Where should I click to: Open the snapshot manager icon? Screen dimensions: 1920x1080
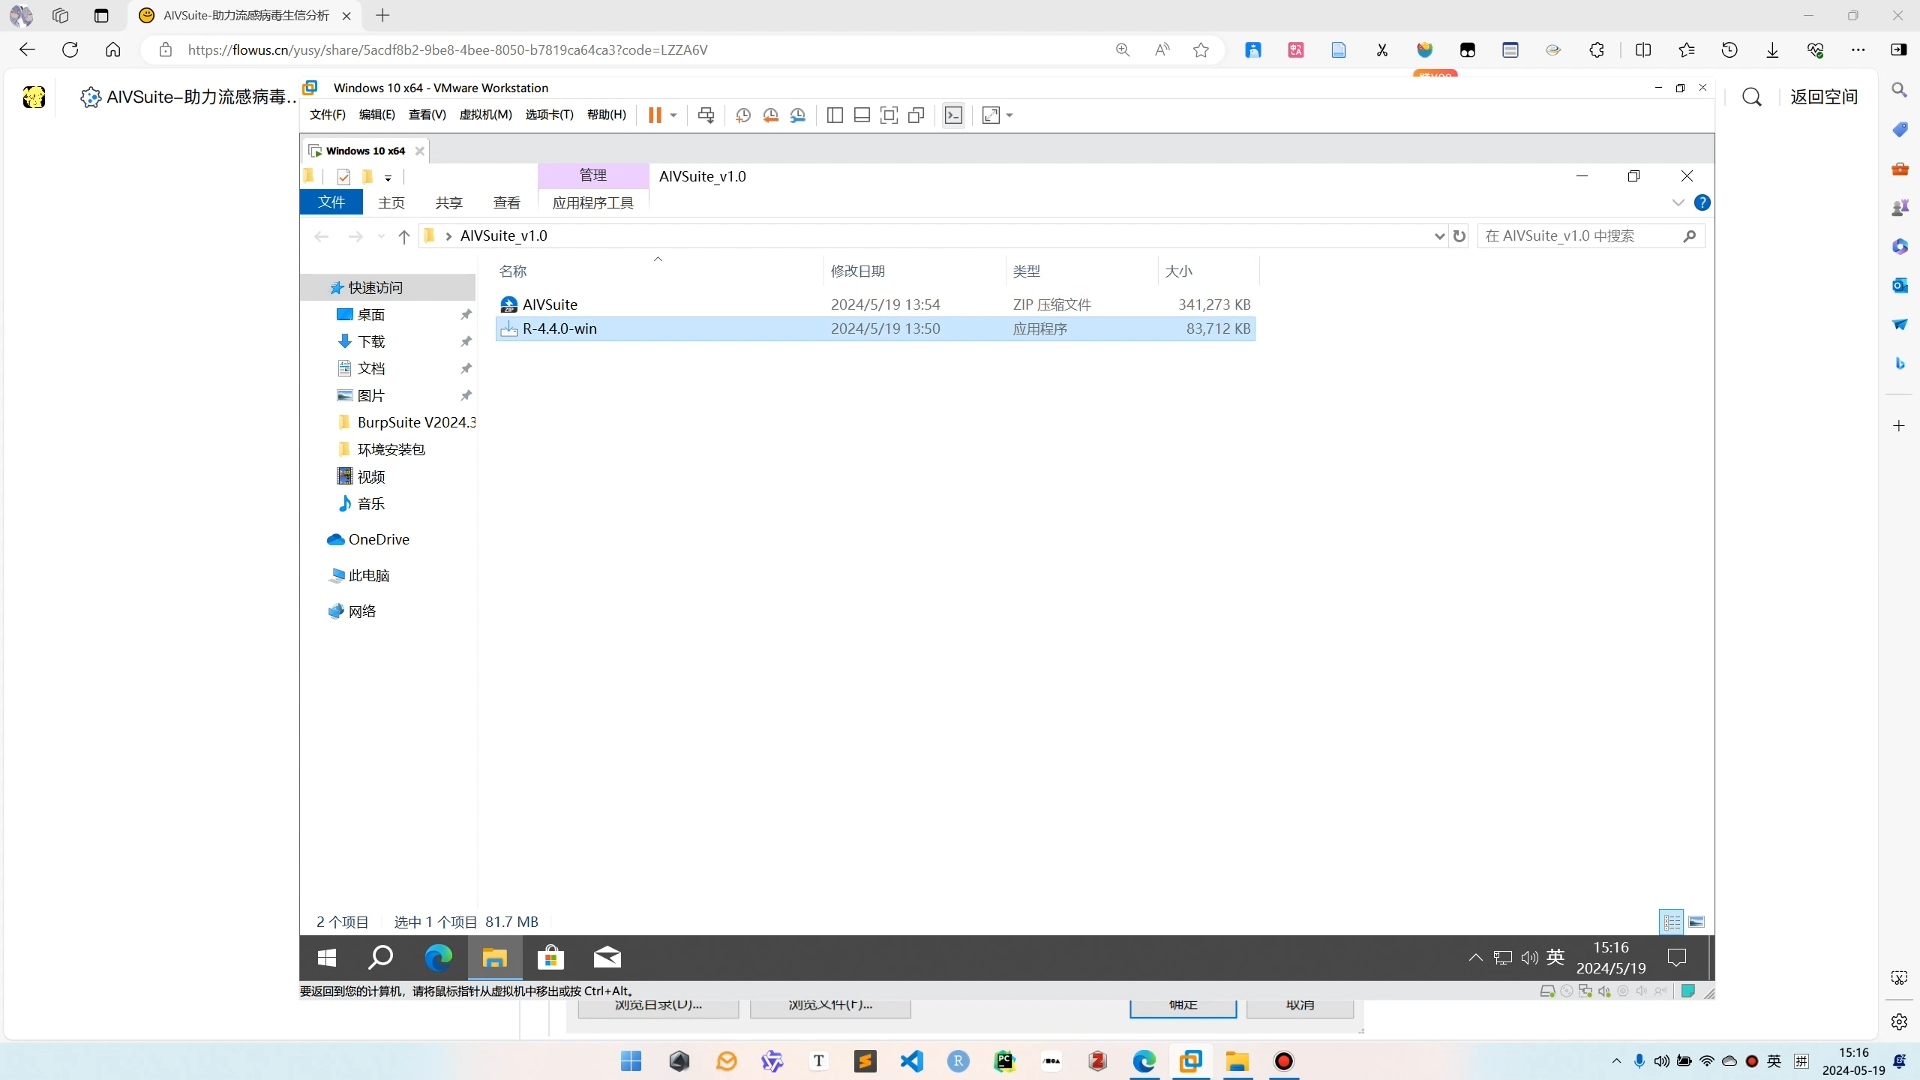pos(798,115)
